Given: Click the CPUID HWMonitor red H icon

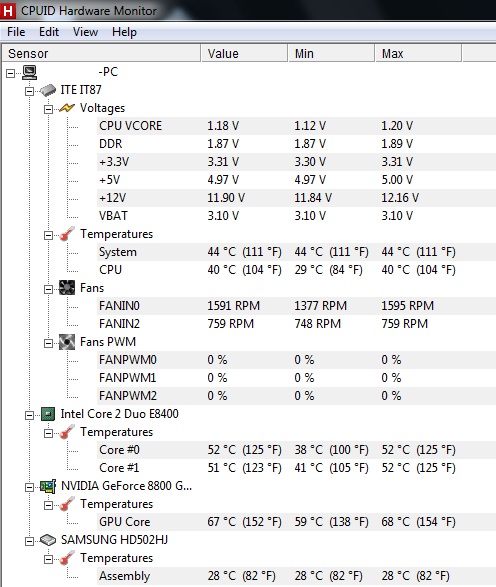Looking at the screenshot, I should 7,10.
